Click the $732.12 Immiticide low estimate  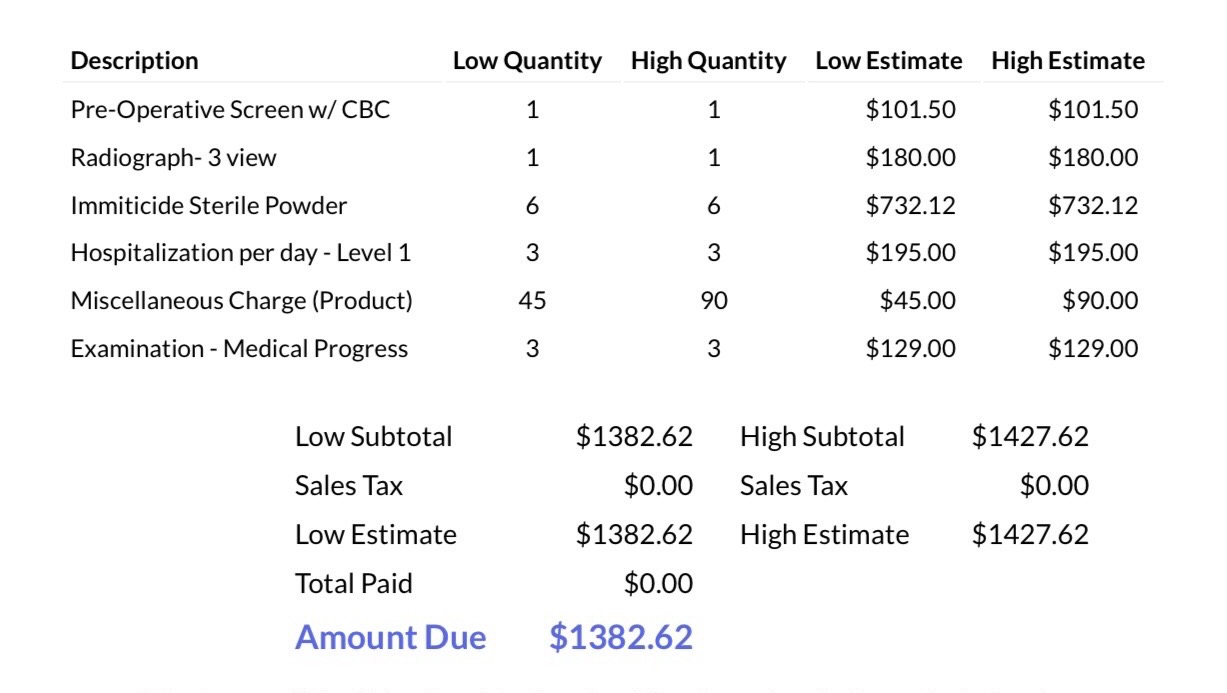pos(910,206)
